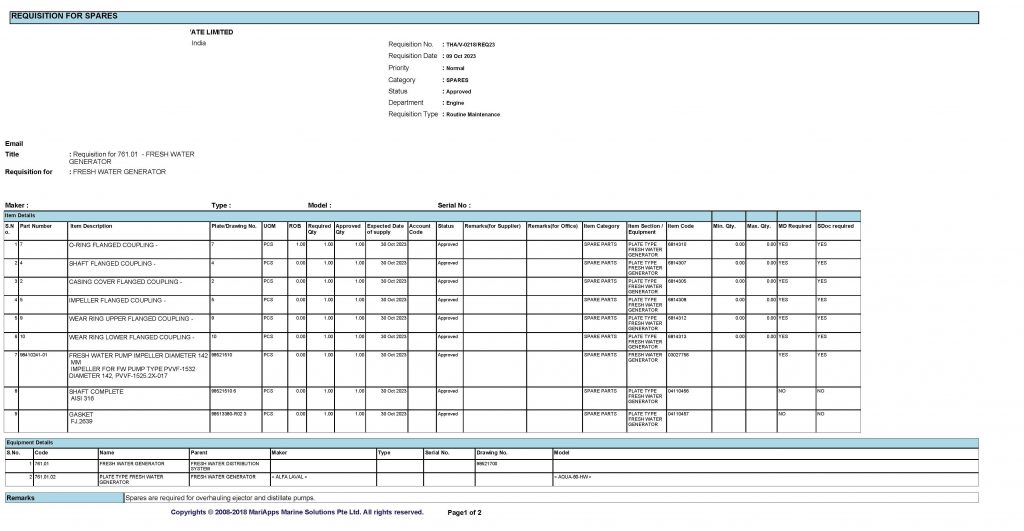This screenshot has height=531, width=1024.
Task: Click the 'GASKET' item description cell
Action: (x=80, y=413)
